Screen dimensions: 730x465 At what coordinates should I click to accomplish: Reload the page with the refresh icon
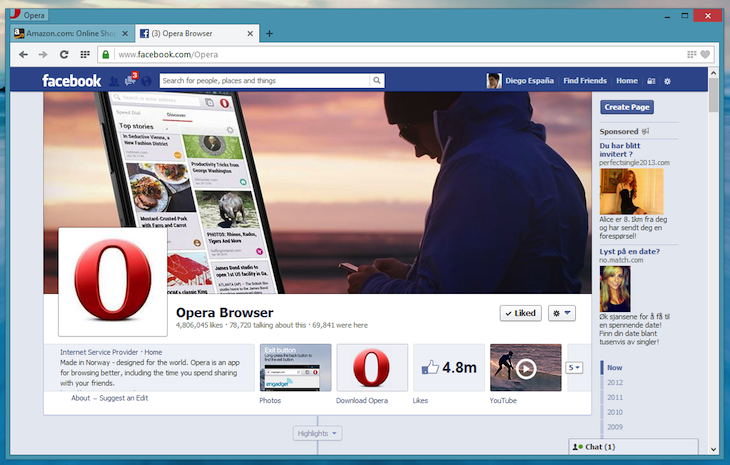(x=64, y=54)
